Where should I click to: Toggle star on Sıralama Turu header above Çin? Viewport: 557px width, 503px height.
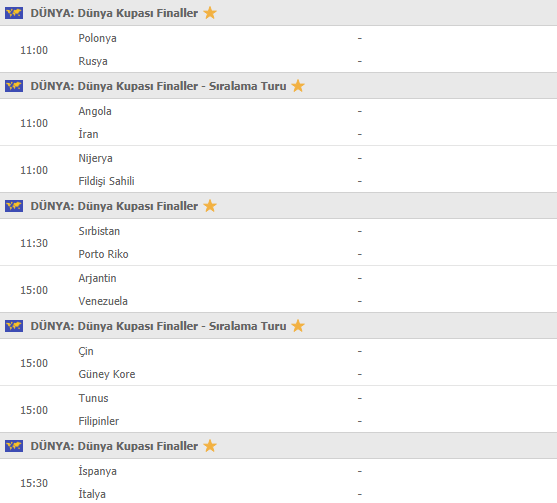298,326
